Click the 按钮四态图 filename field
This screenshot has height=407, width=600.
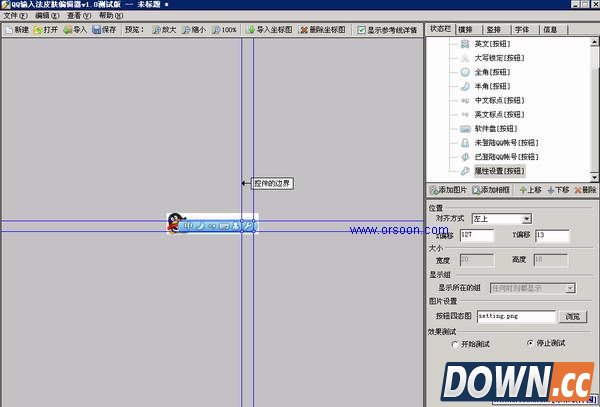(516, 316)
